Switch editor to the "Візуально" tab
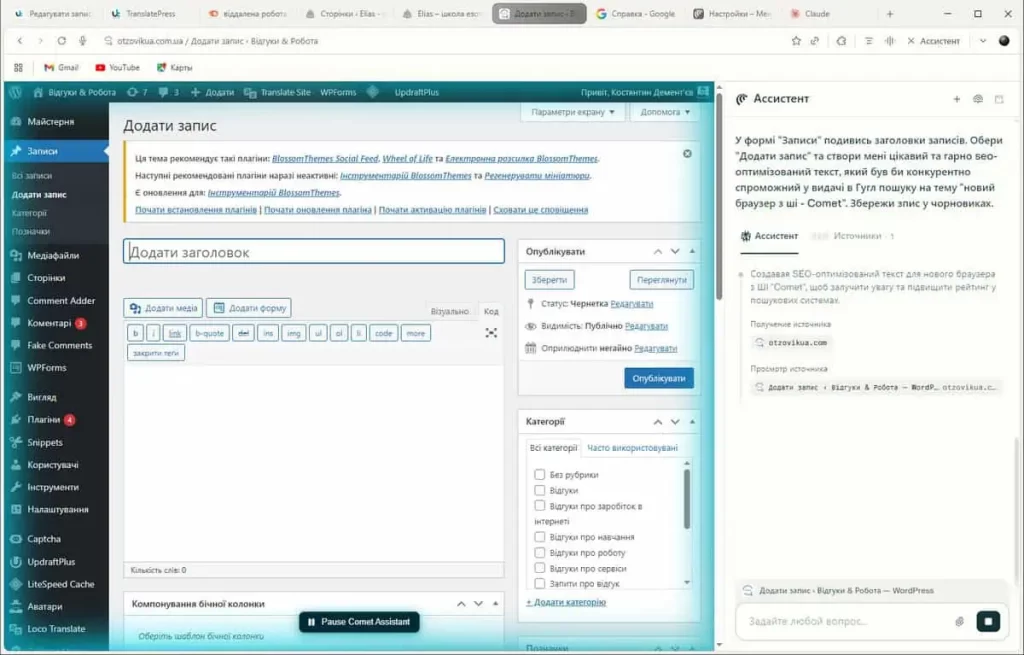 coord(449,311)
